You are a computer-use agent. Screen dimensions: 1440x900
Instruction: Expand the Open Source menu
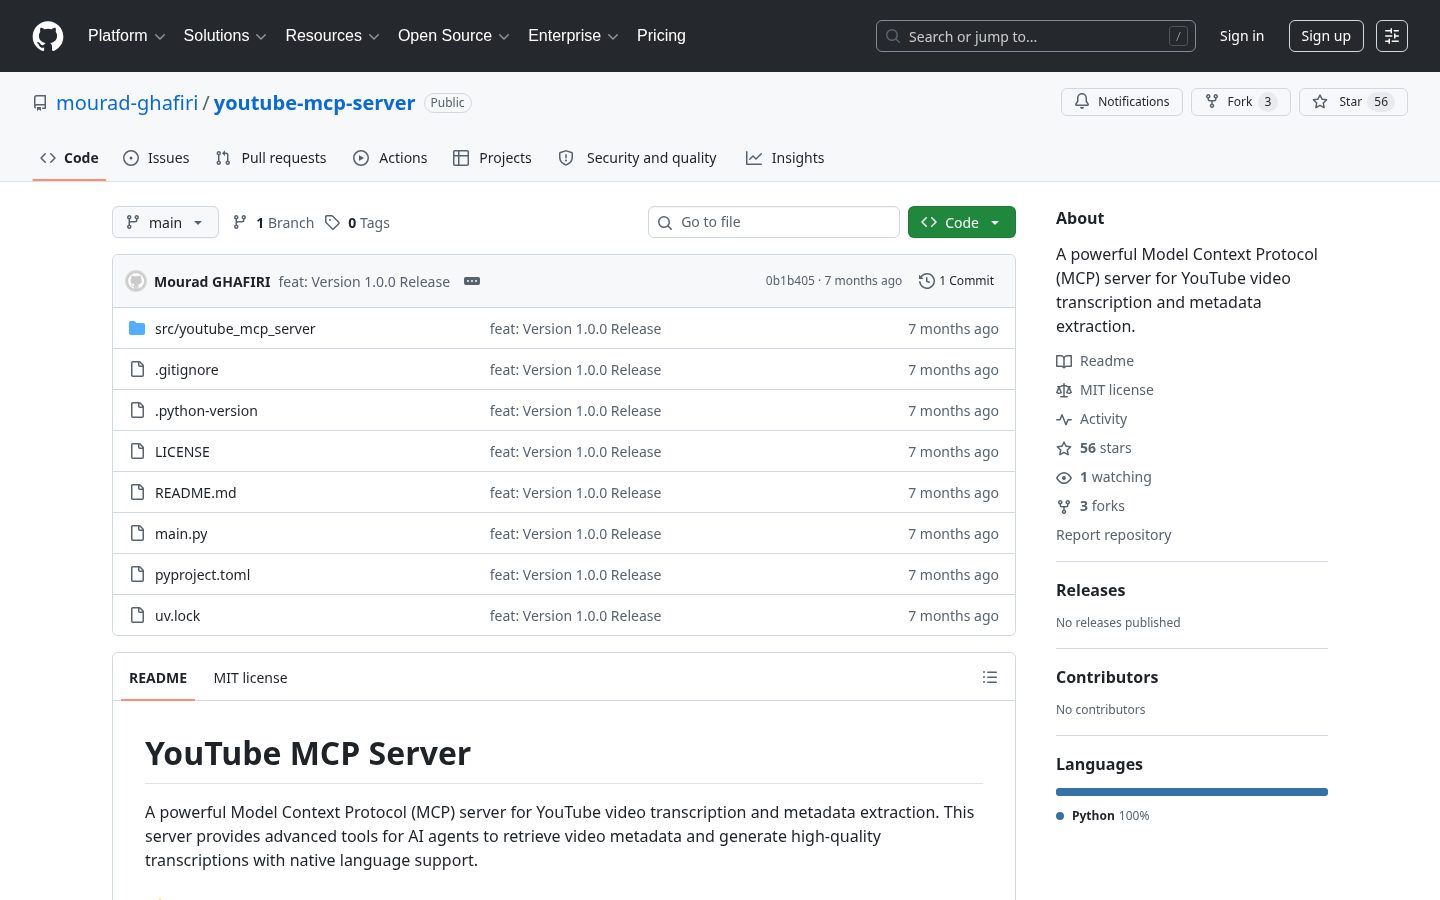(x=454, y=36)
